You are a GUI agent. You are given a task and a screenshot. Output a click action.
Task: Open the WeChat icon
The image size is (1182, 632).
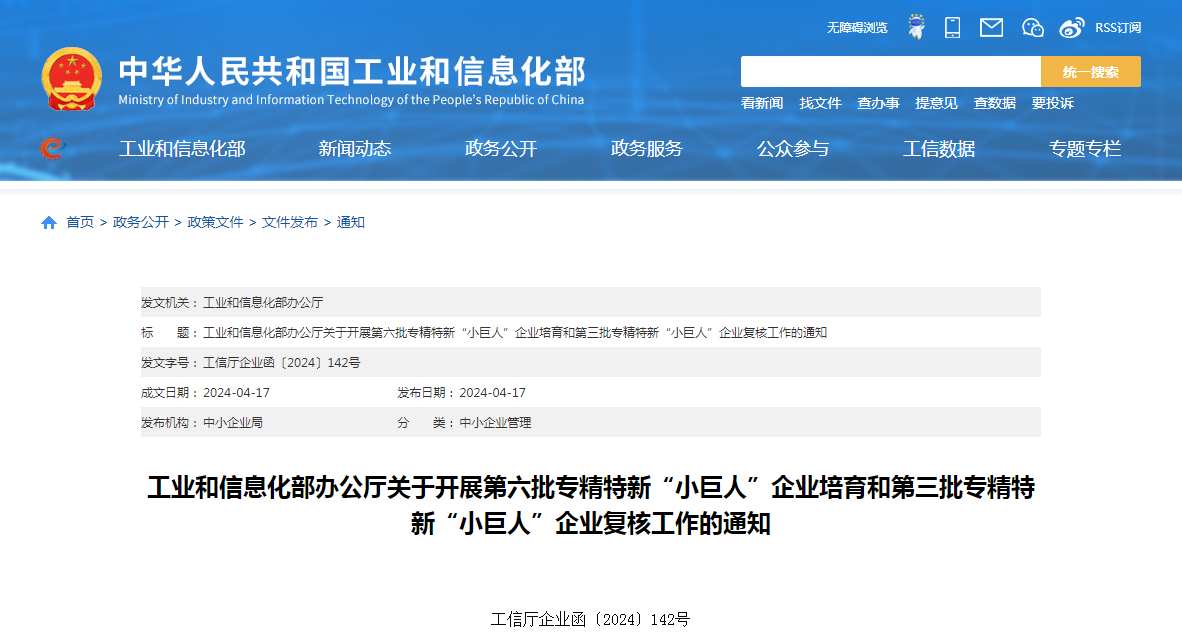[x=1033, y=28]
